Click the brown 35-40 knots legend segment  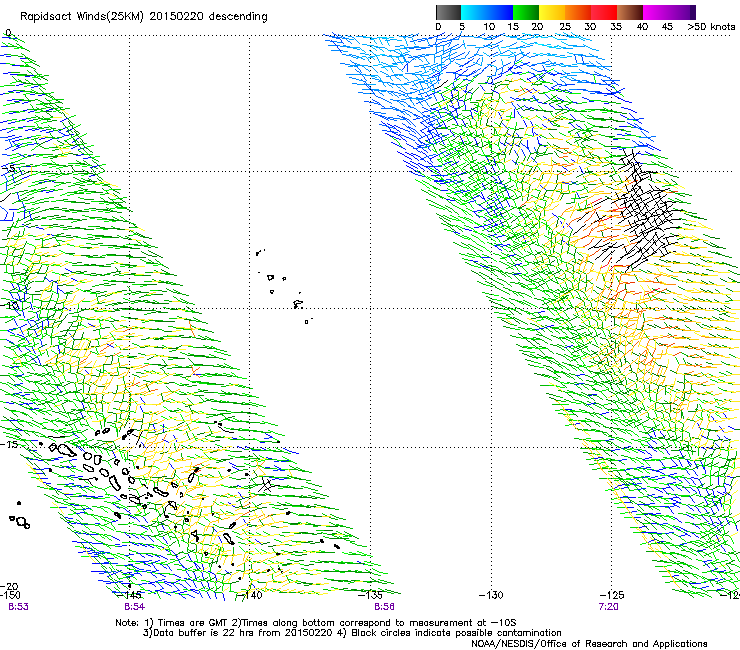coord(630,12)
